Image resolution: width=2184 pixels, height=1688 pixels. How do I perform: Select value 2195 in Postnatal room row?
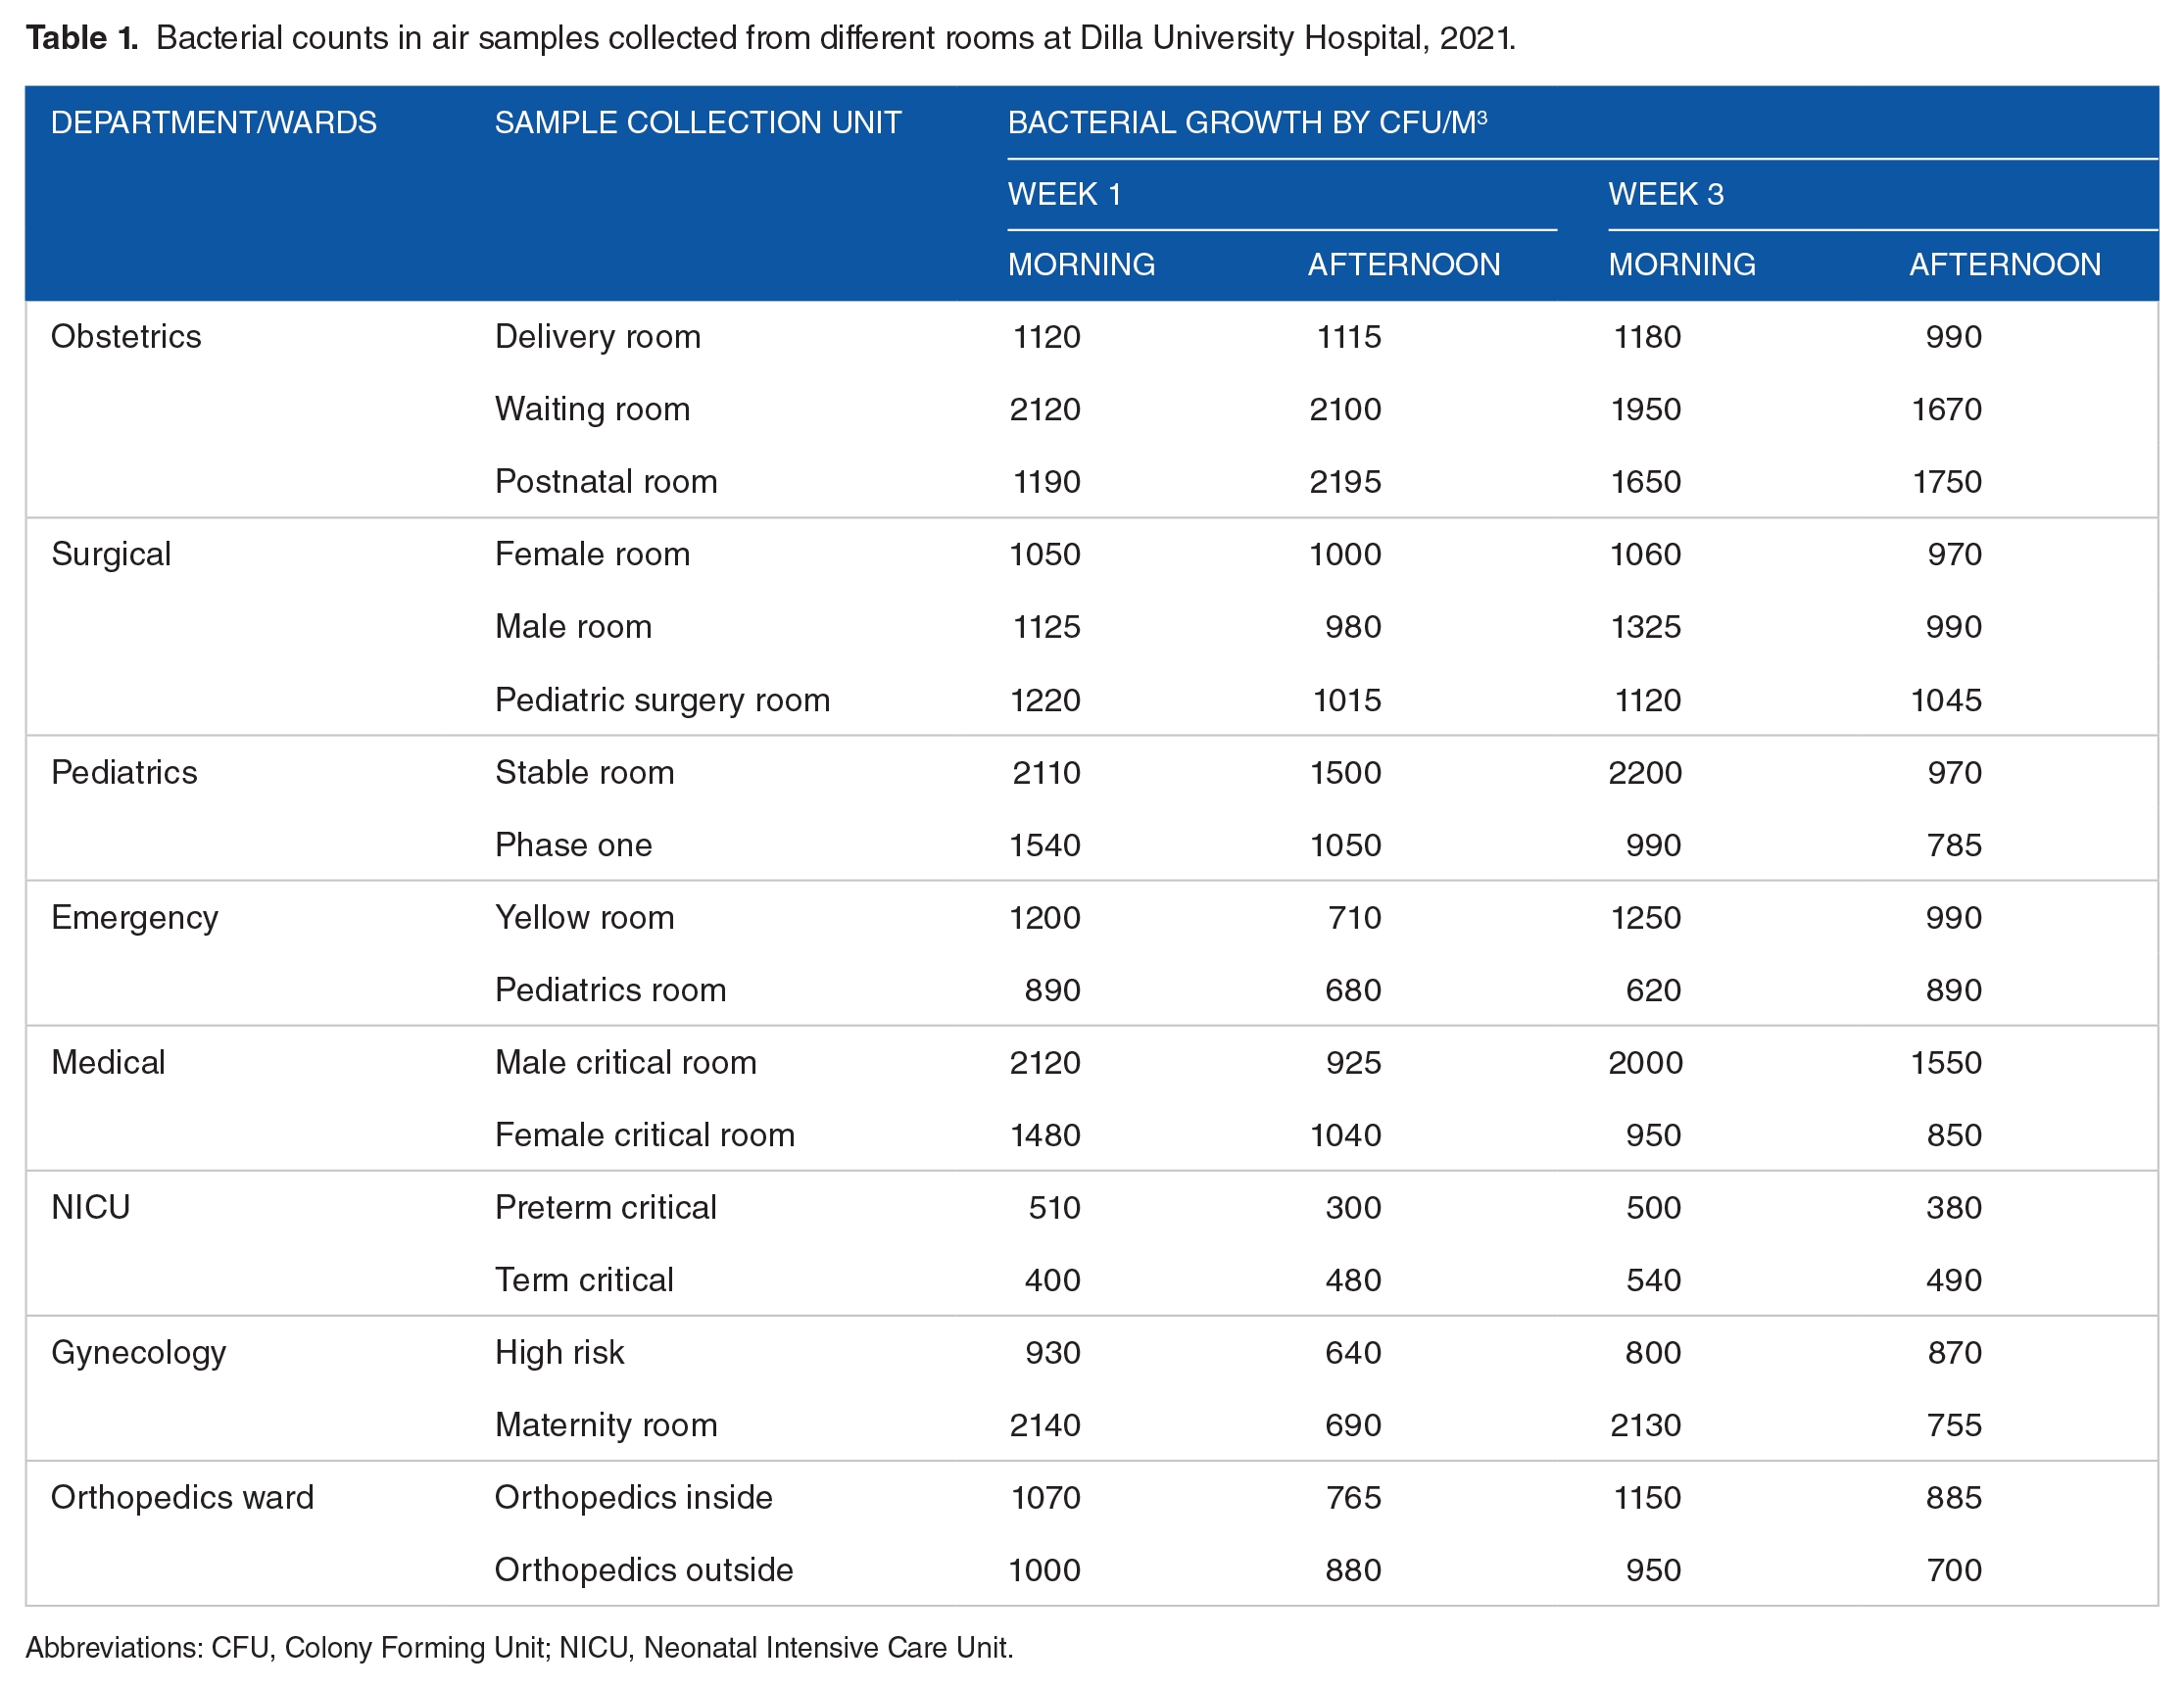(1345, 482)
